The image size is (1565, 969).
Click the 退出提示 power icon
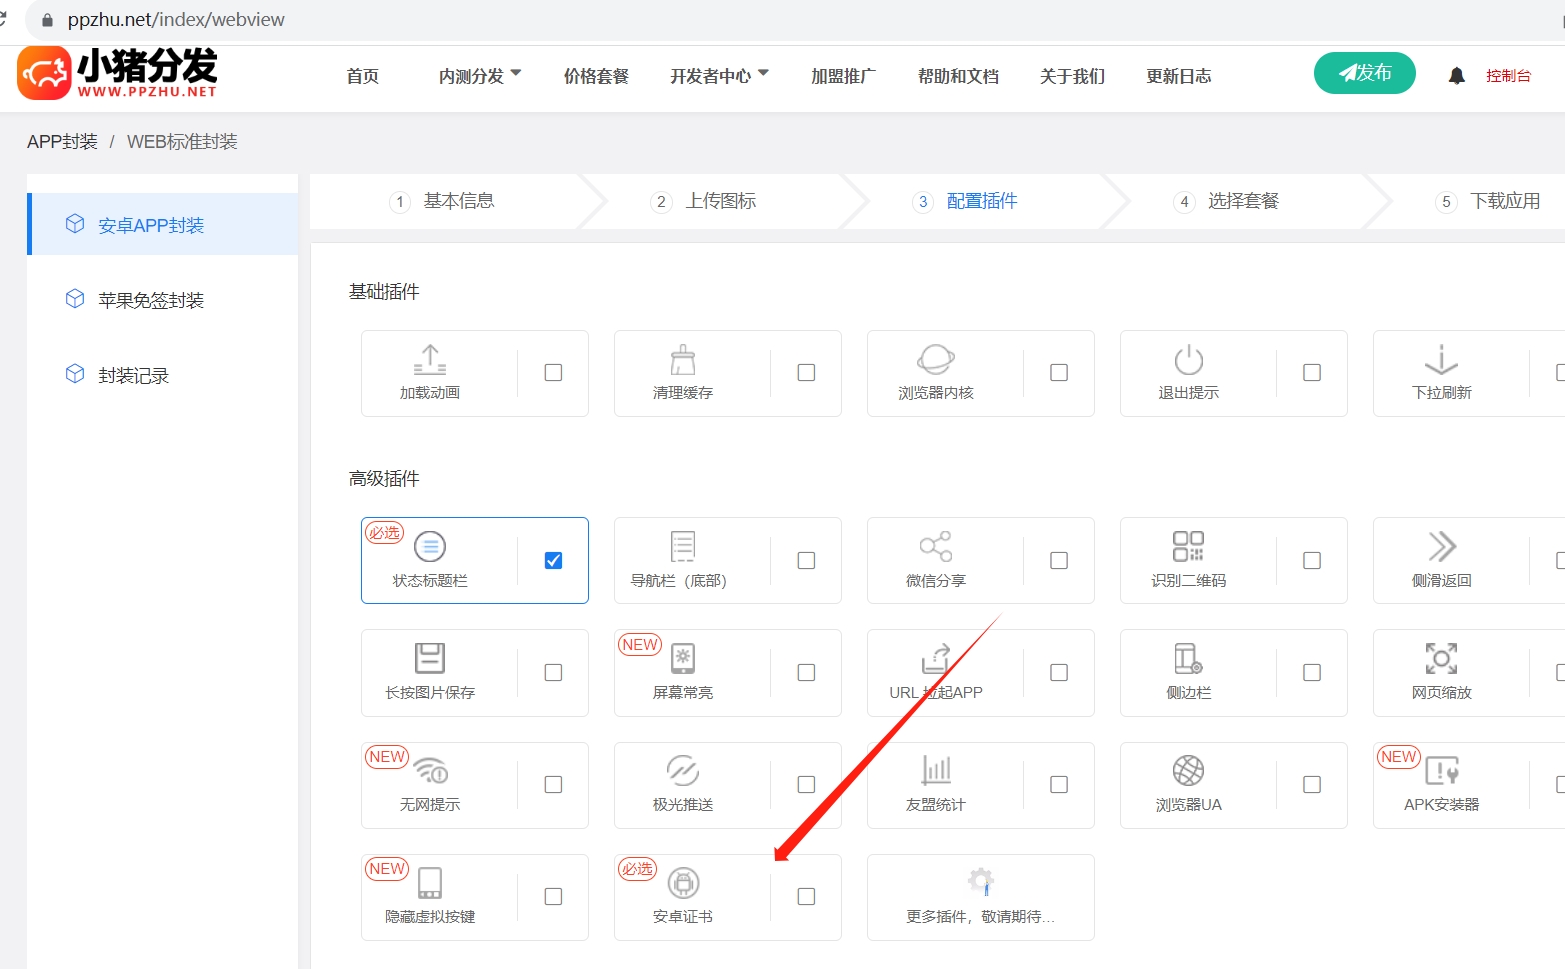click(x=1188, y=359)
